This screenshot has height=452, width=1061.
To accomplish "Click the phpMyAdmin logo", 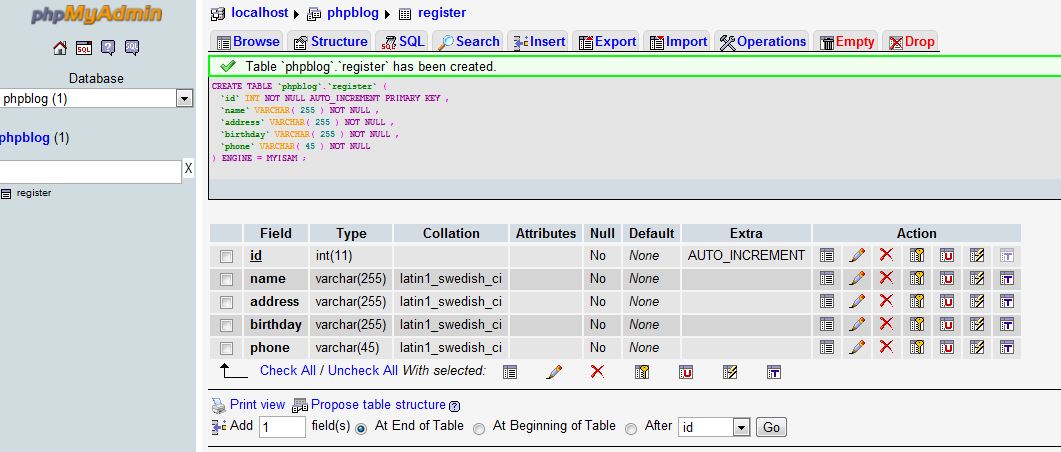I will [x=96, y=14].
